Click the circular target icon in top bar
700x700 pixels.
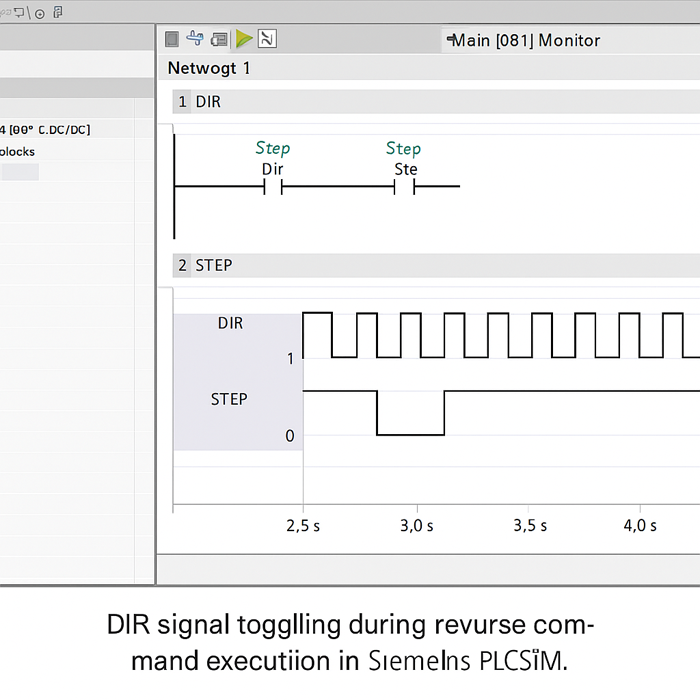(39, 13)
